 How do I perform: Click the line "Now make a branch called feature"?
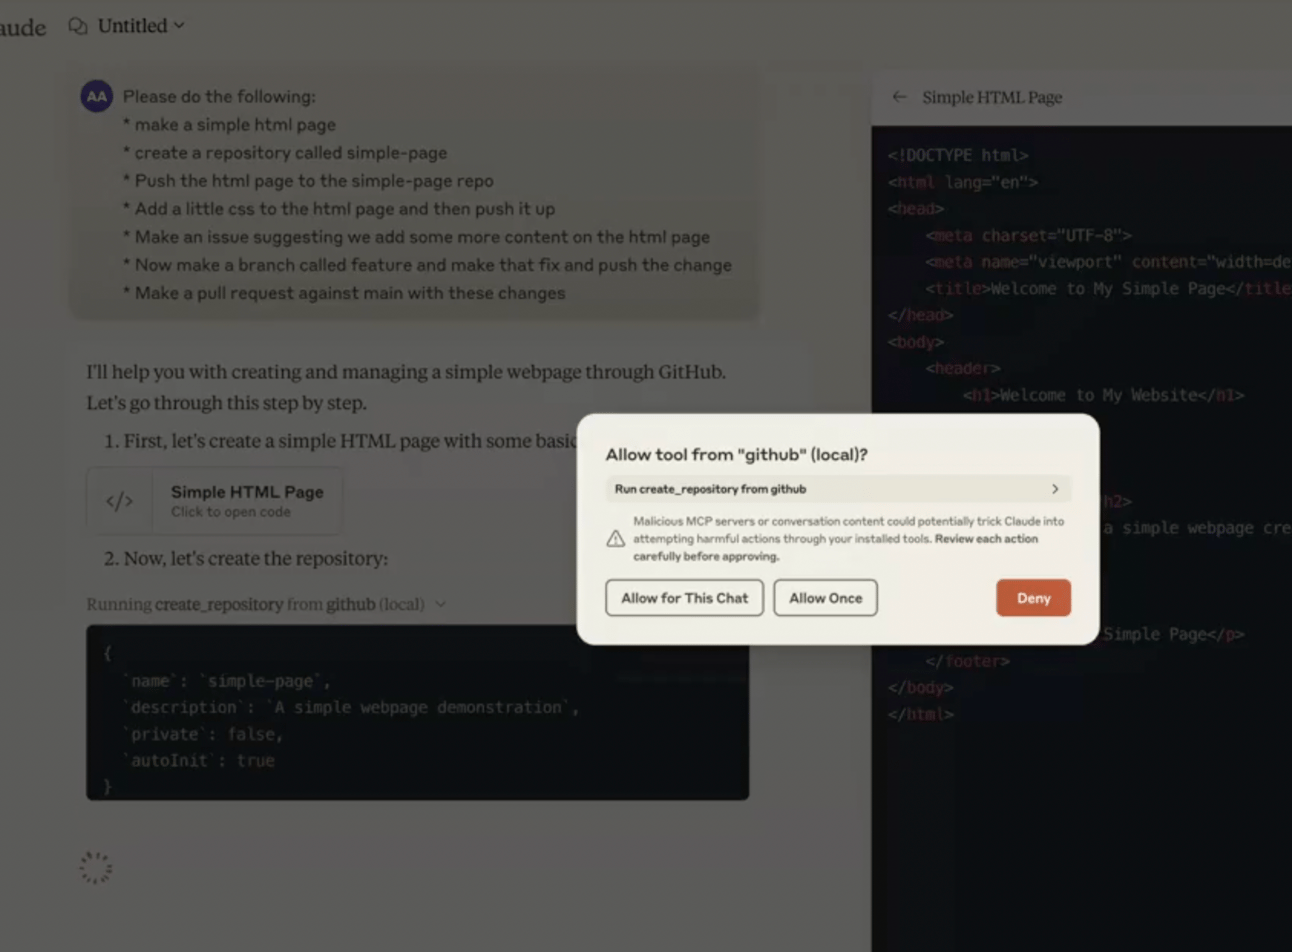point(433,265)
